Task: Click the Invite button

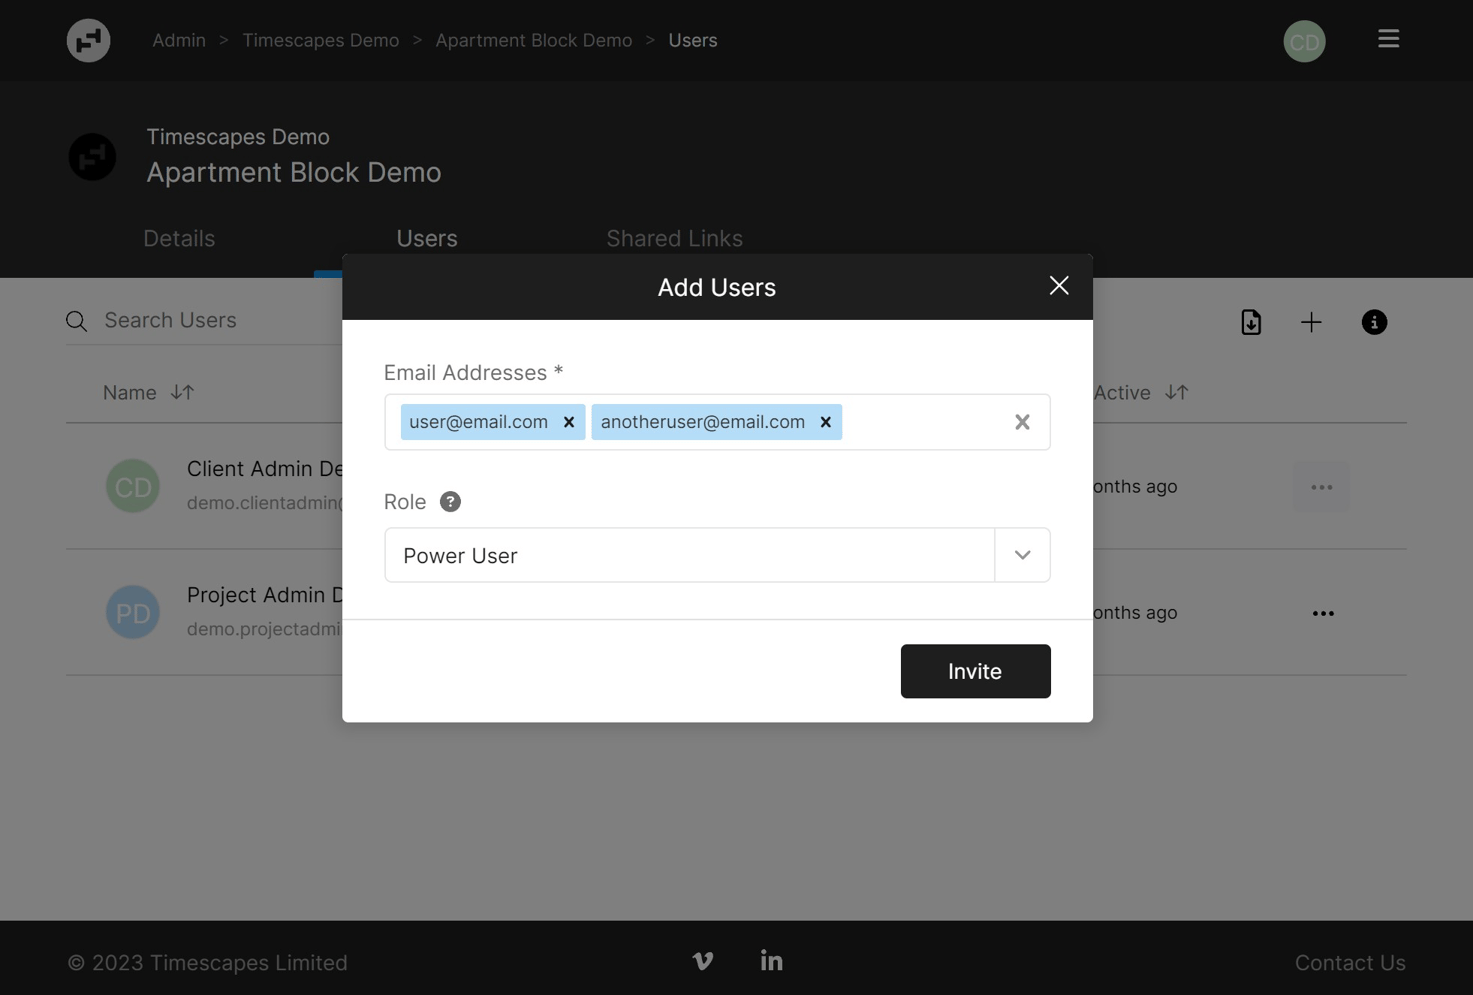Action: click(x=975, y=671)
